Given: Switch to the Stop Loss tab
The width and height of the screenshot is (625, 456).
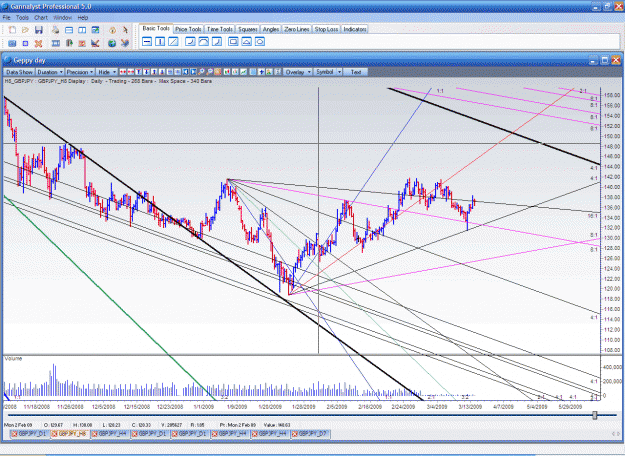Looking at the screenshot, I should [326, 29].
